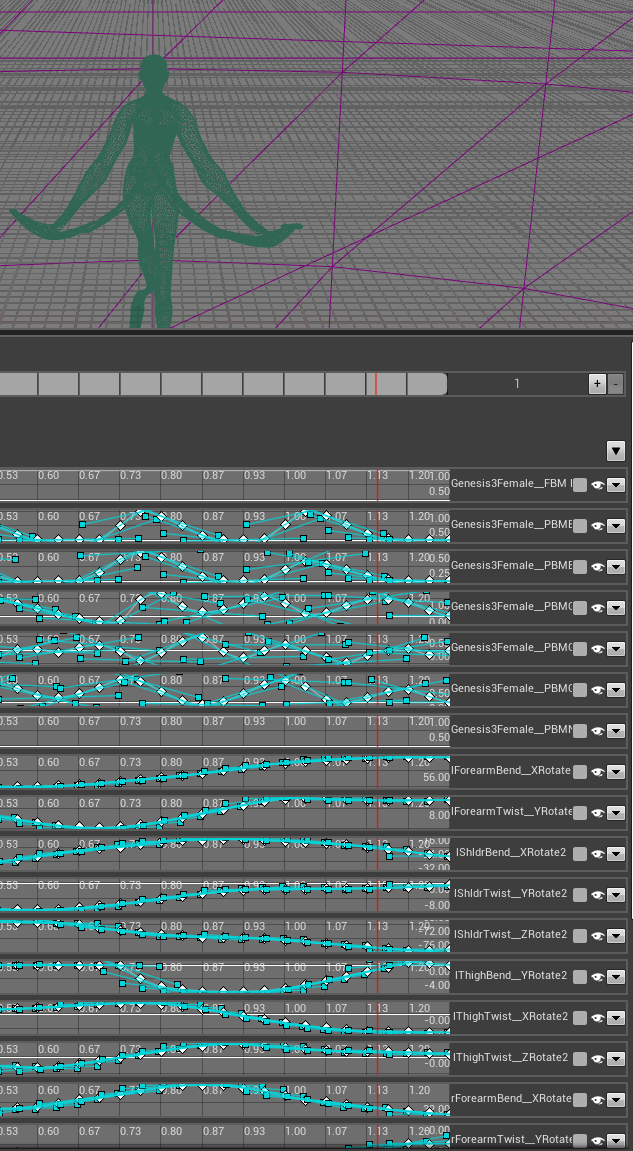Select the lShldrBend__XRotate2 track label

point(511,852)
